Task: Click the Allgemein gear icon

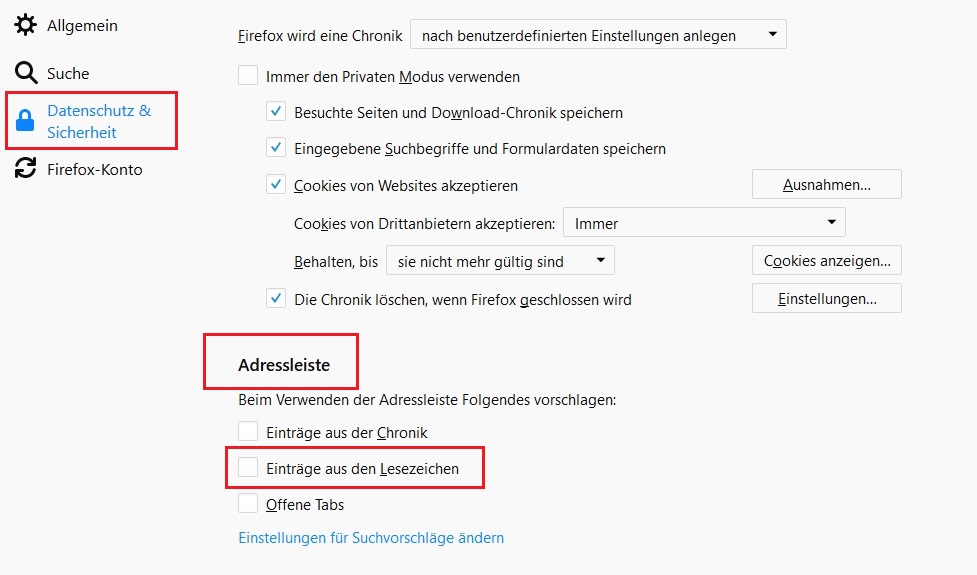Action: pyautogui.click(x=25, y=25)
